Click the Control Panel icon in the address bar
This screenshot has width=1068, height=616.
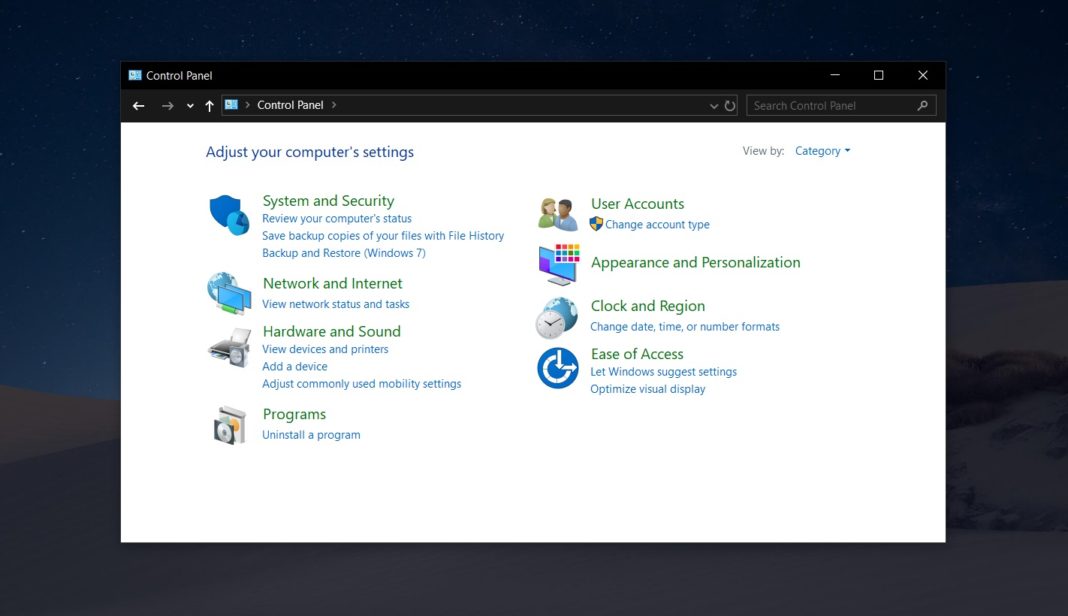tap(232, 104)
